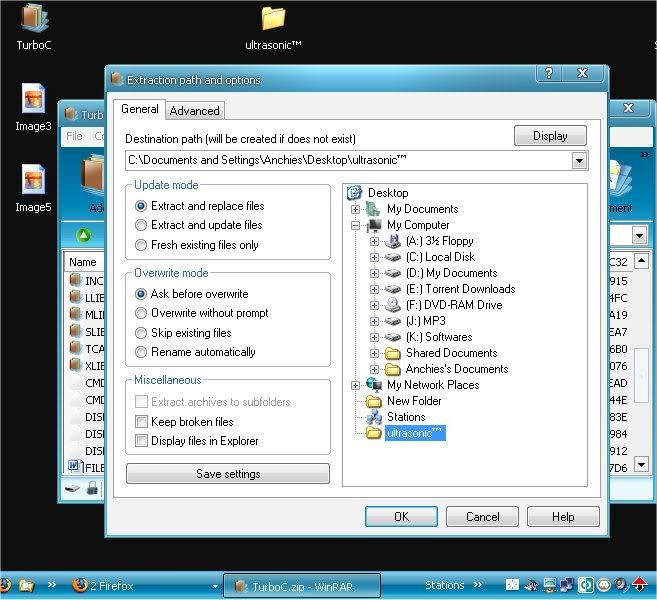Click the FILE Word document icon in WinRAR list
This screenshot has height=600, width=657.
75,466
